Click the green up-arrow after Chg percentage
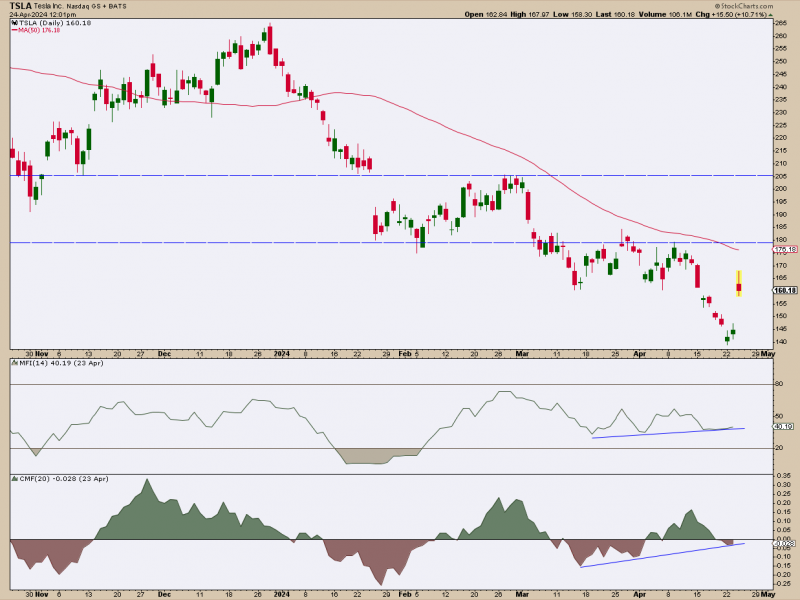 [770, 15]
